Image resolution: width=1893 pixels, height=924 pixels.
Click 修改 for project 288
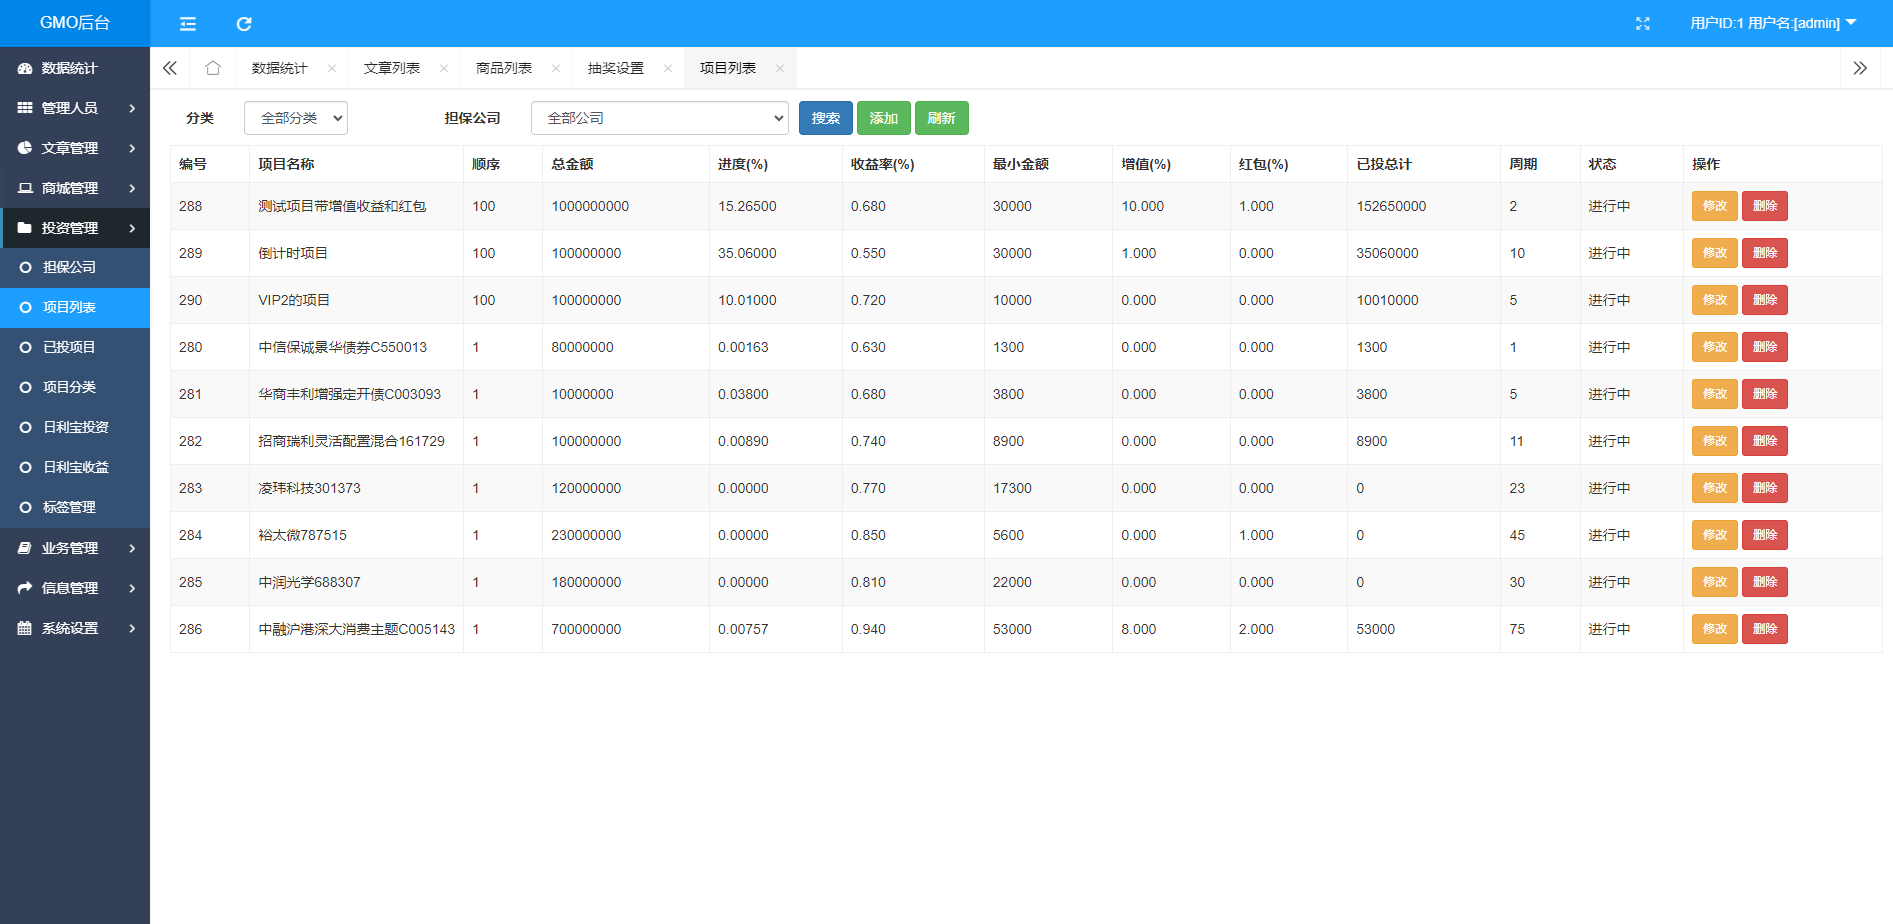[x=1714, y=206]
